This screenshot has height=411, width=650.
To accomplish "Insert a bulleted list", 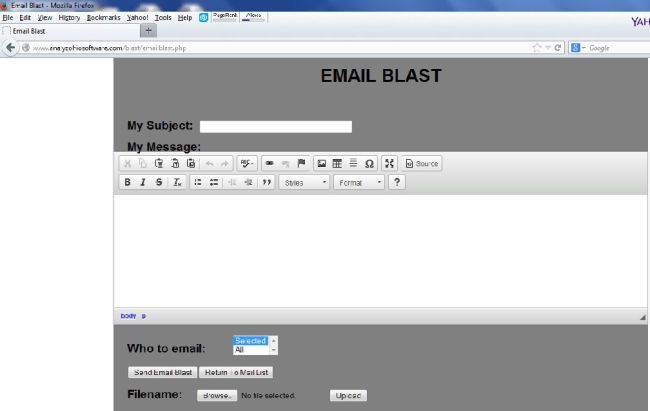I will [214, 182].
